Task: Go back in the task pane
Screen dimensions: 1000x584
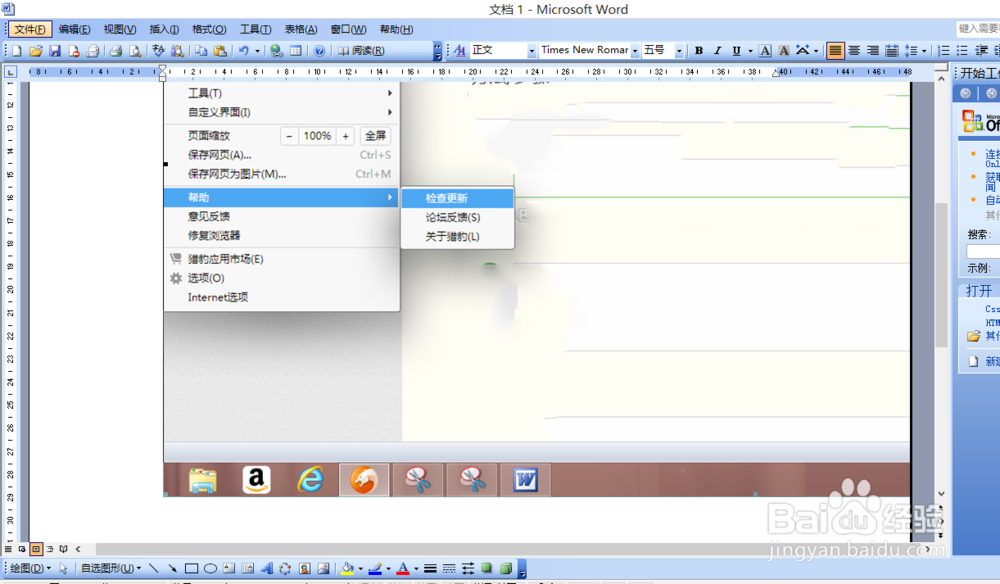Action: click(x=966, y=93)
